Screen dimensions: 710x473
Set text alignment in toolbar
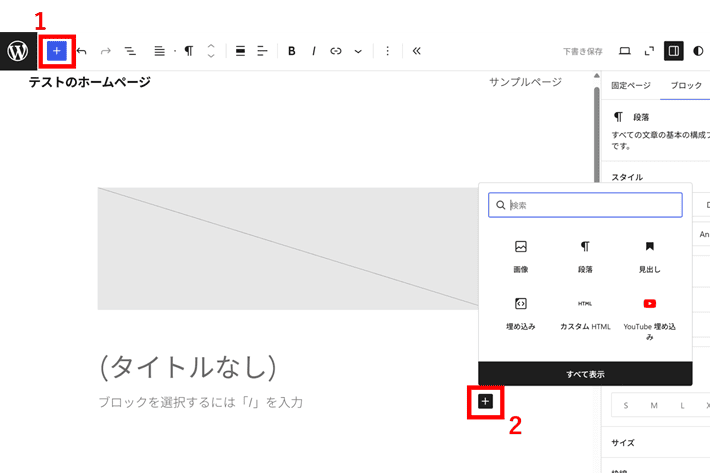[263, 51]
